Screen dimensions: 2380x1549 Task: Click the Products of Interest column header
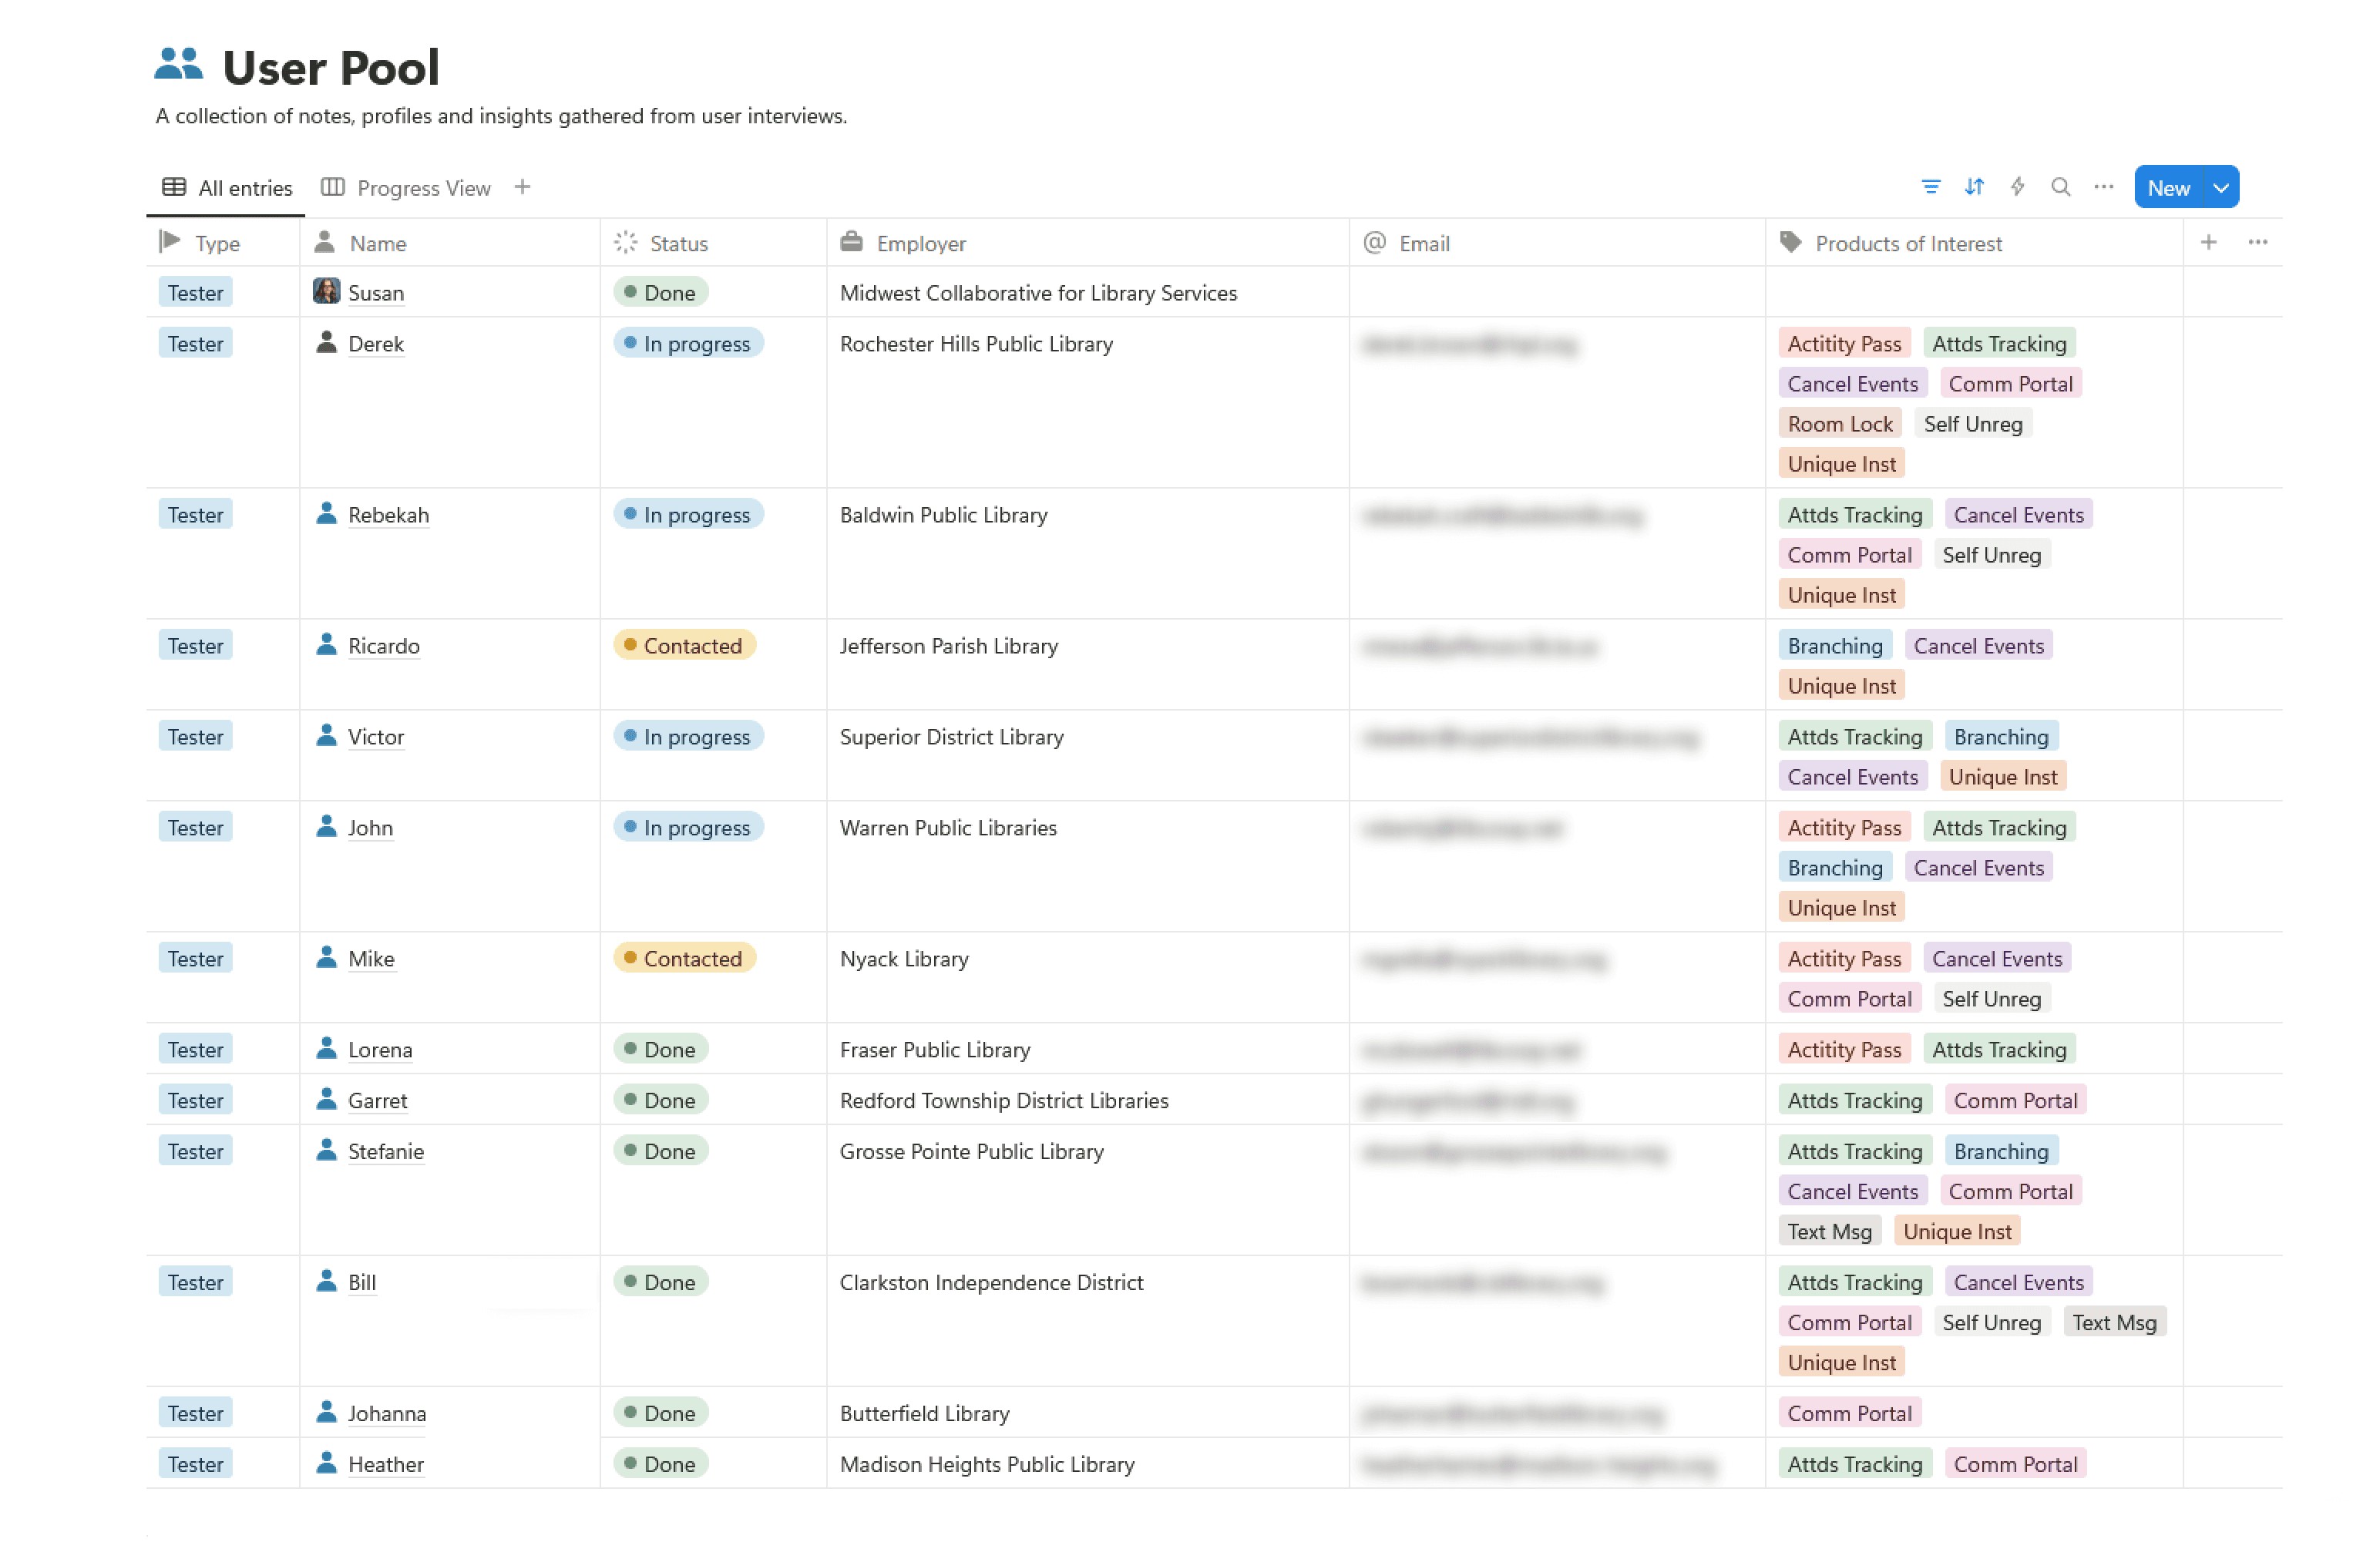[1907, 243]
